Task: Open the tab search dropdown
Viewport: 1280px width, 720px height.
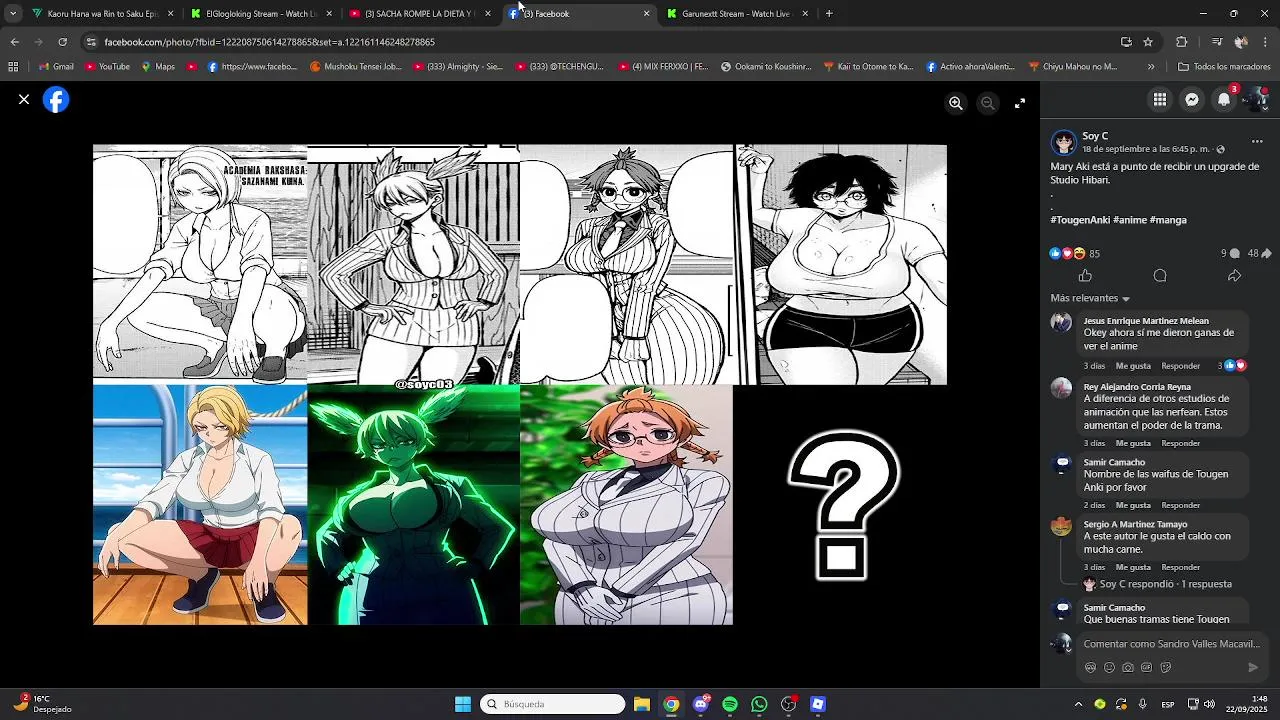Action: [13, 14]
